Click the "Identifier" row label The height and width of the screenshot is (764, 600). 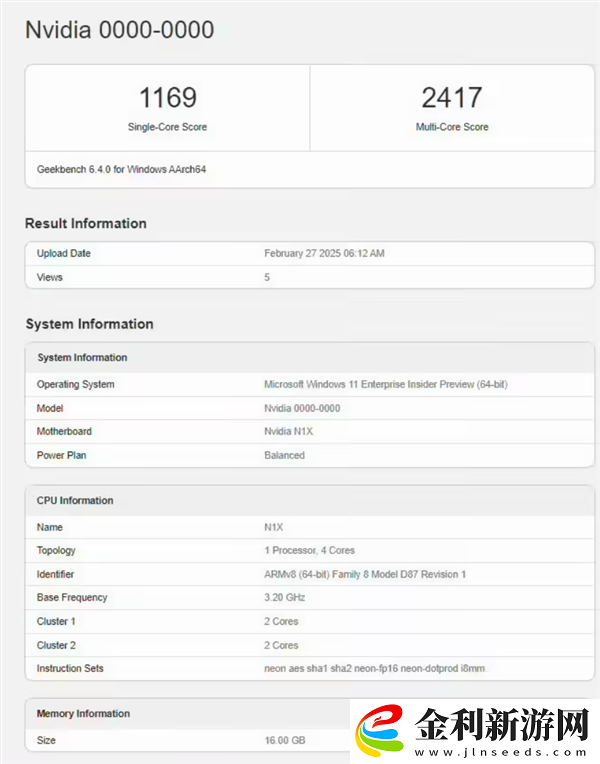55,574
